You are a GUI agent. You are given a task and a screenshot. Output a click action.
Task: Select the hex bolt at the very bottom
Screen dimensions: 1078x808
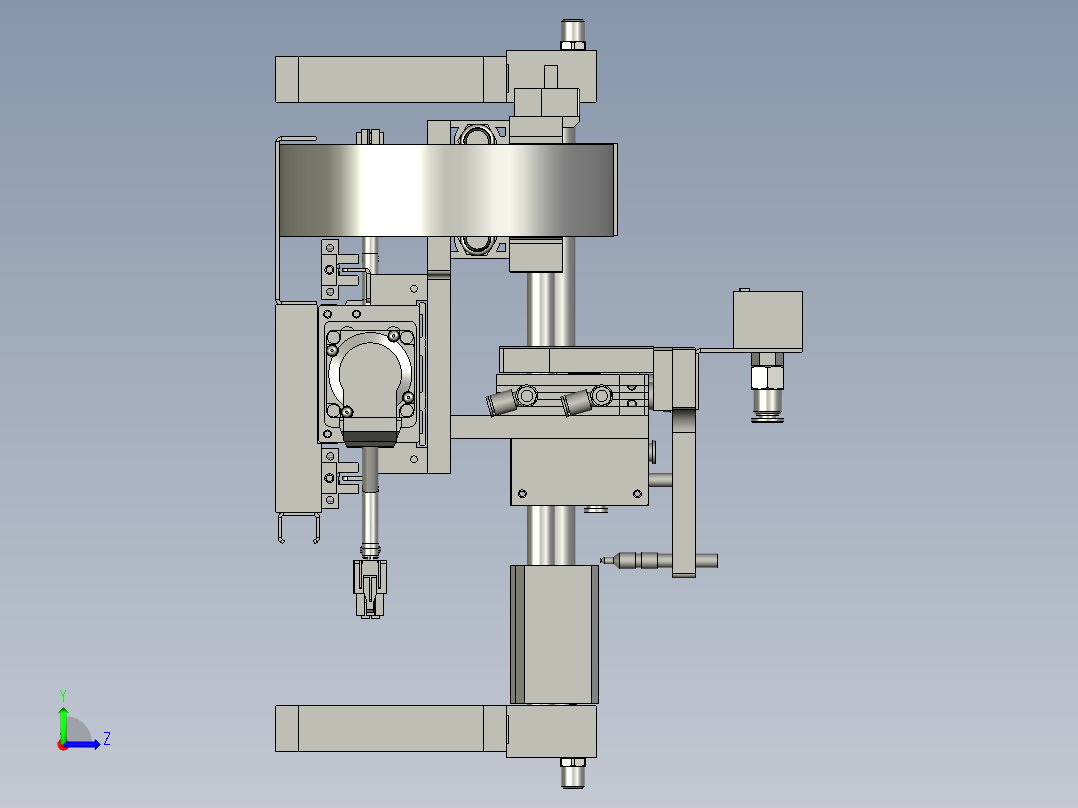pyautogui.click(x=573, y=773)
